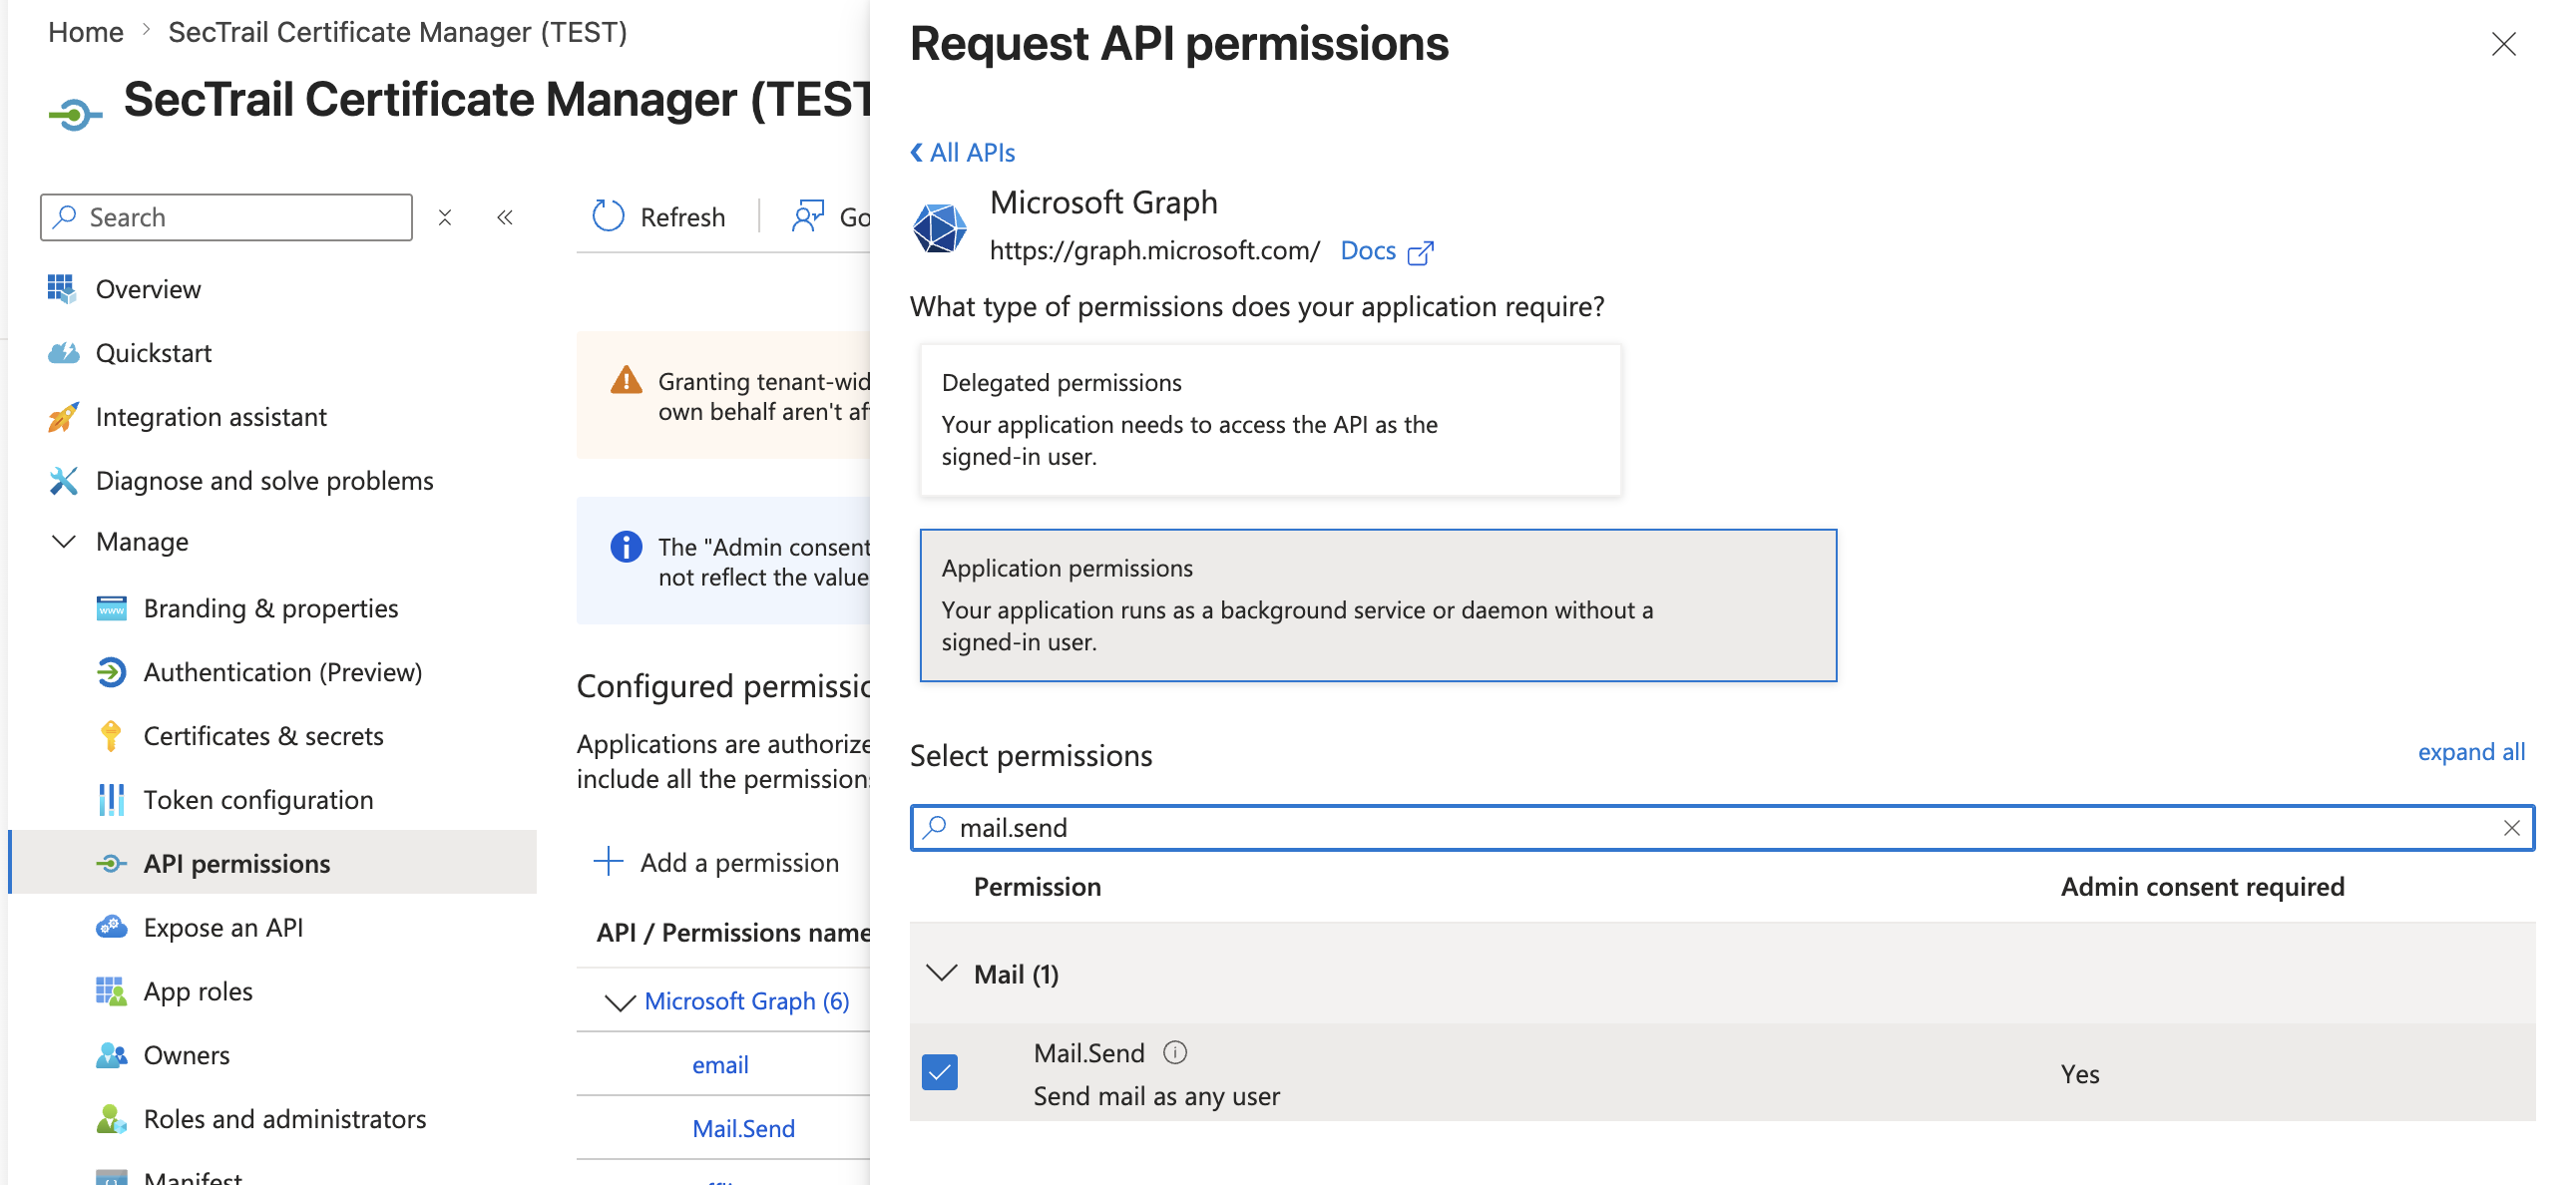Click the Permission column header

coord(1037,887)
